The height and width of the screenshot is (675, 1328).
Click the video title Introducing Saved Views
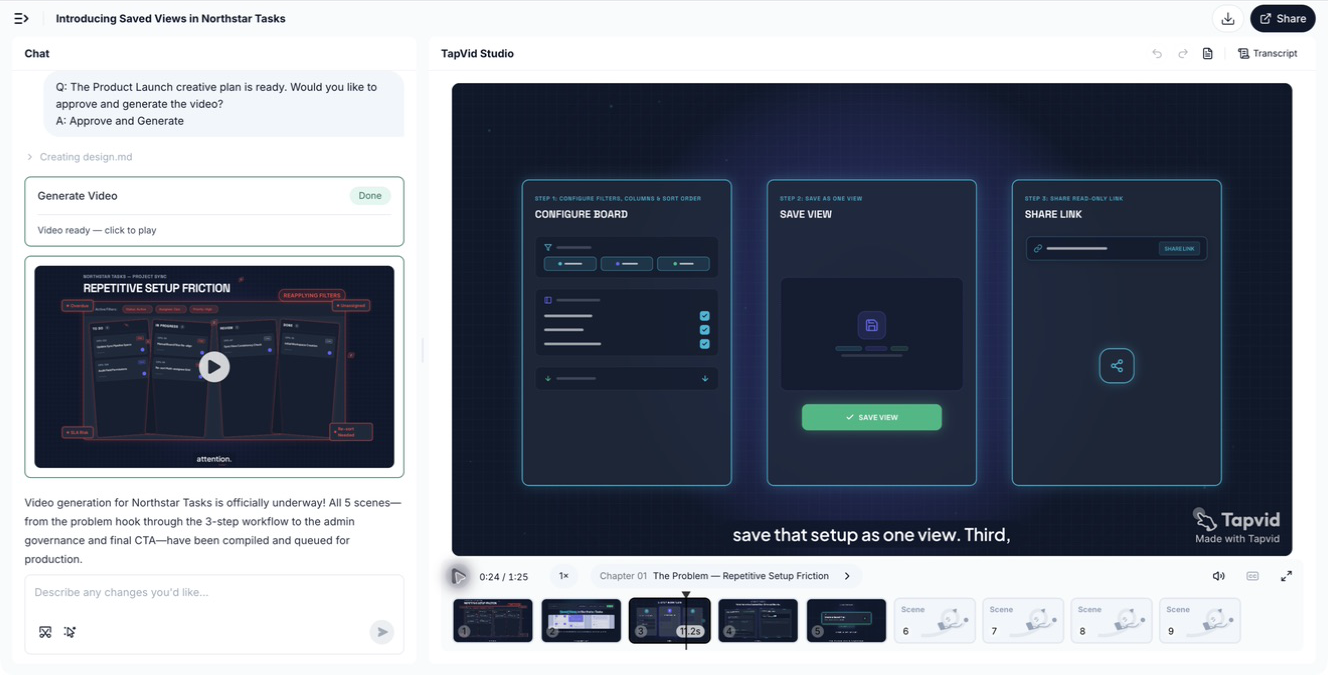tap(170, 18)
